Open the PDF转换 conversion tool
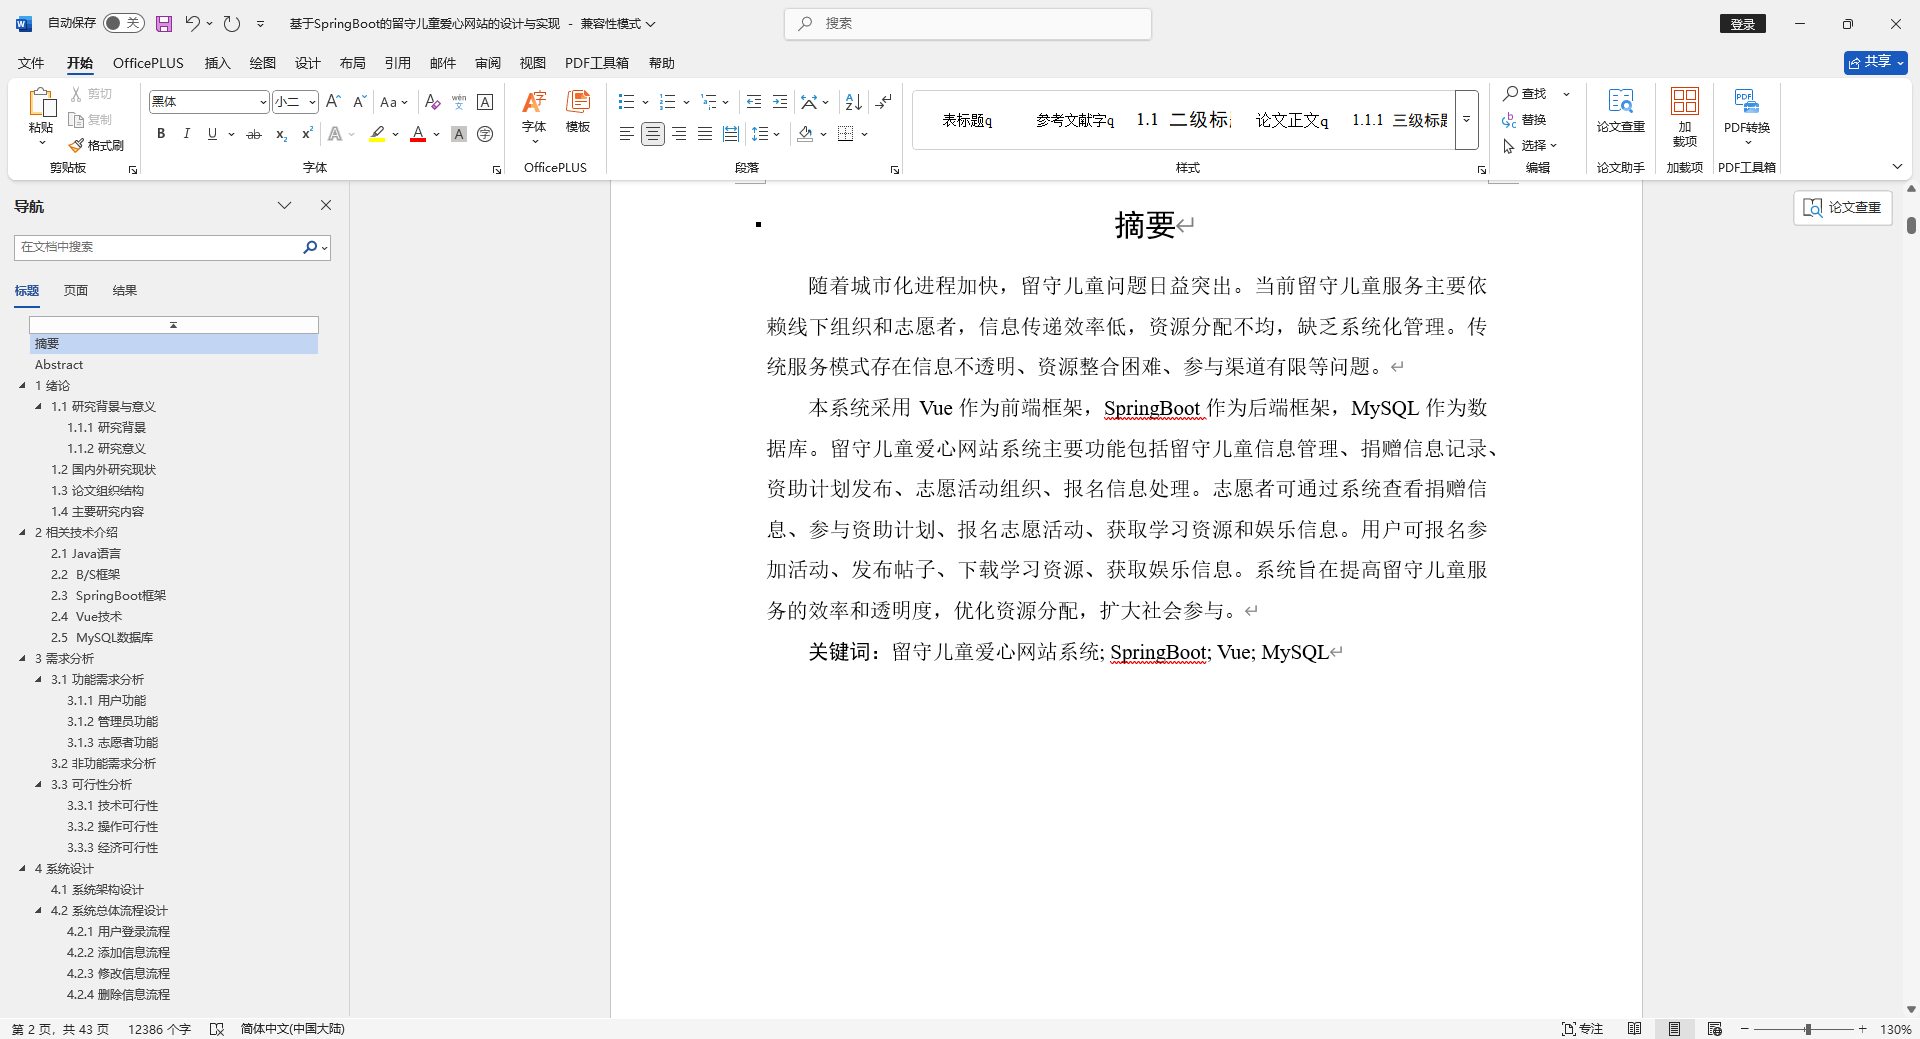The image size is (1920, 1039). pyautogui.click(x=1745, y=110)
